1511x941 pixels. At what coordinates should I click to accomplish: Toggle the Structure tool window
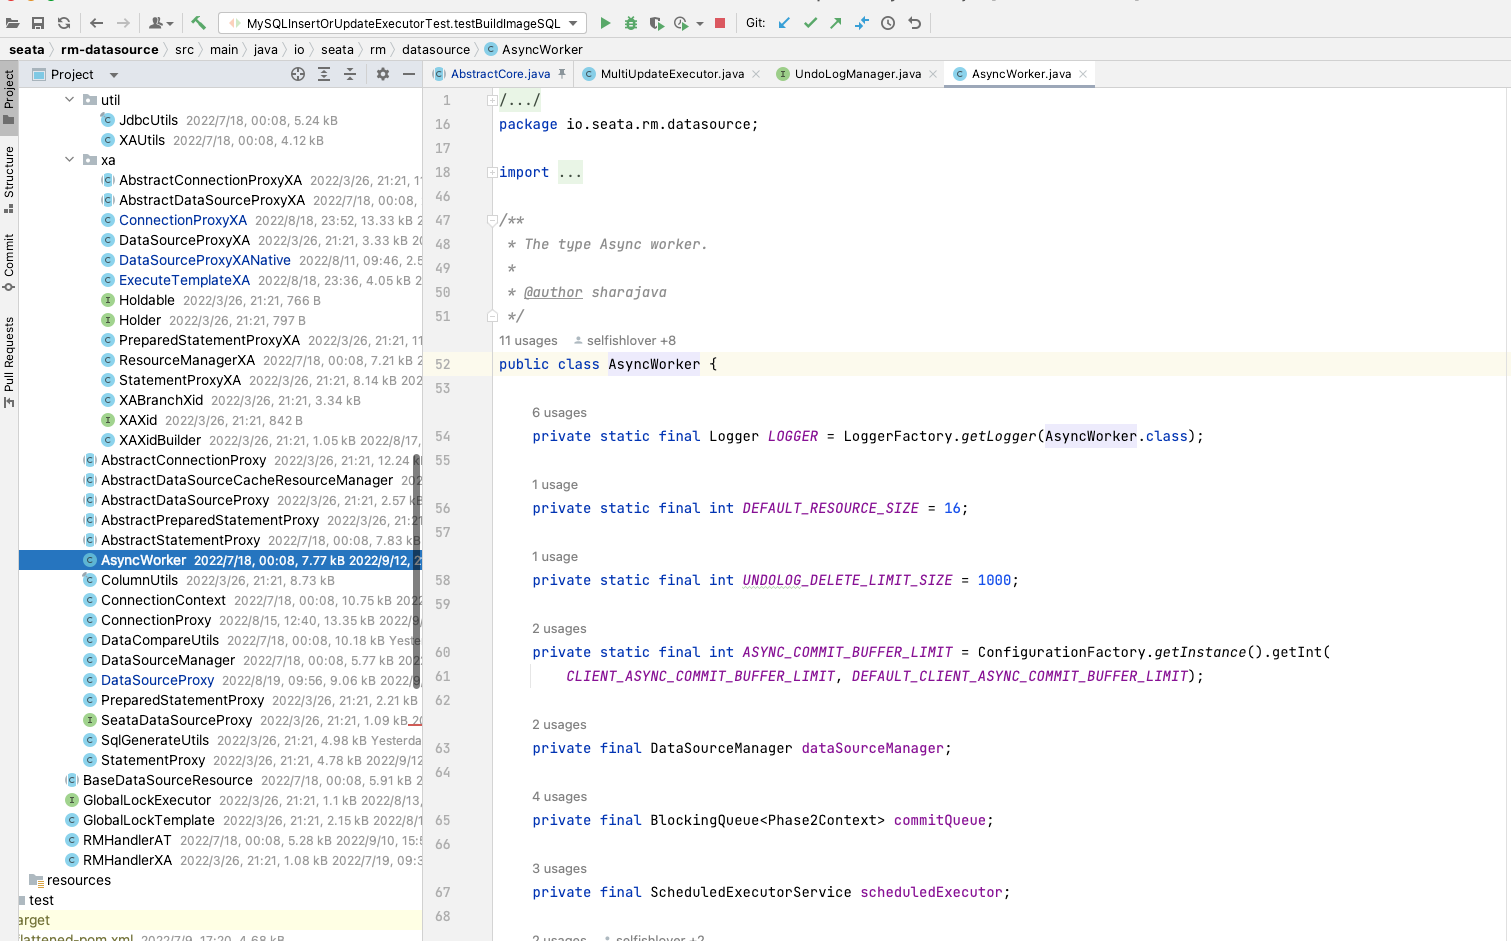9,178
